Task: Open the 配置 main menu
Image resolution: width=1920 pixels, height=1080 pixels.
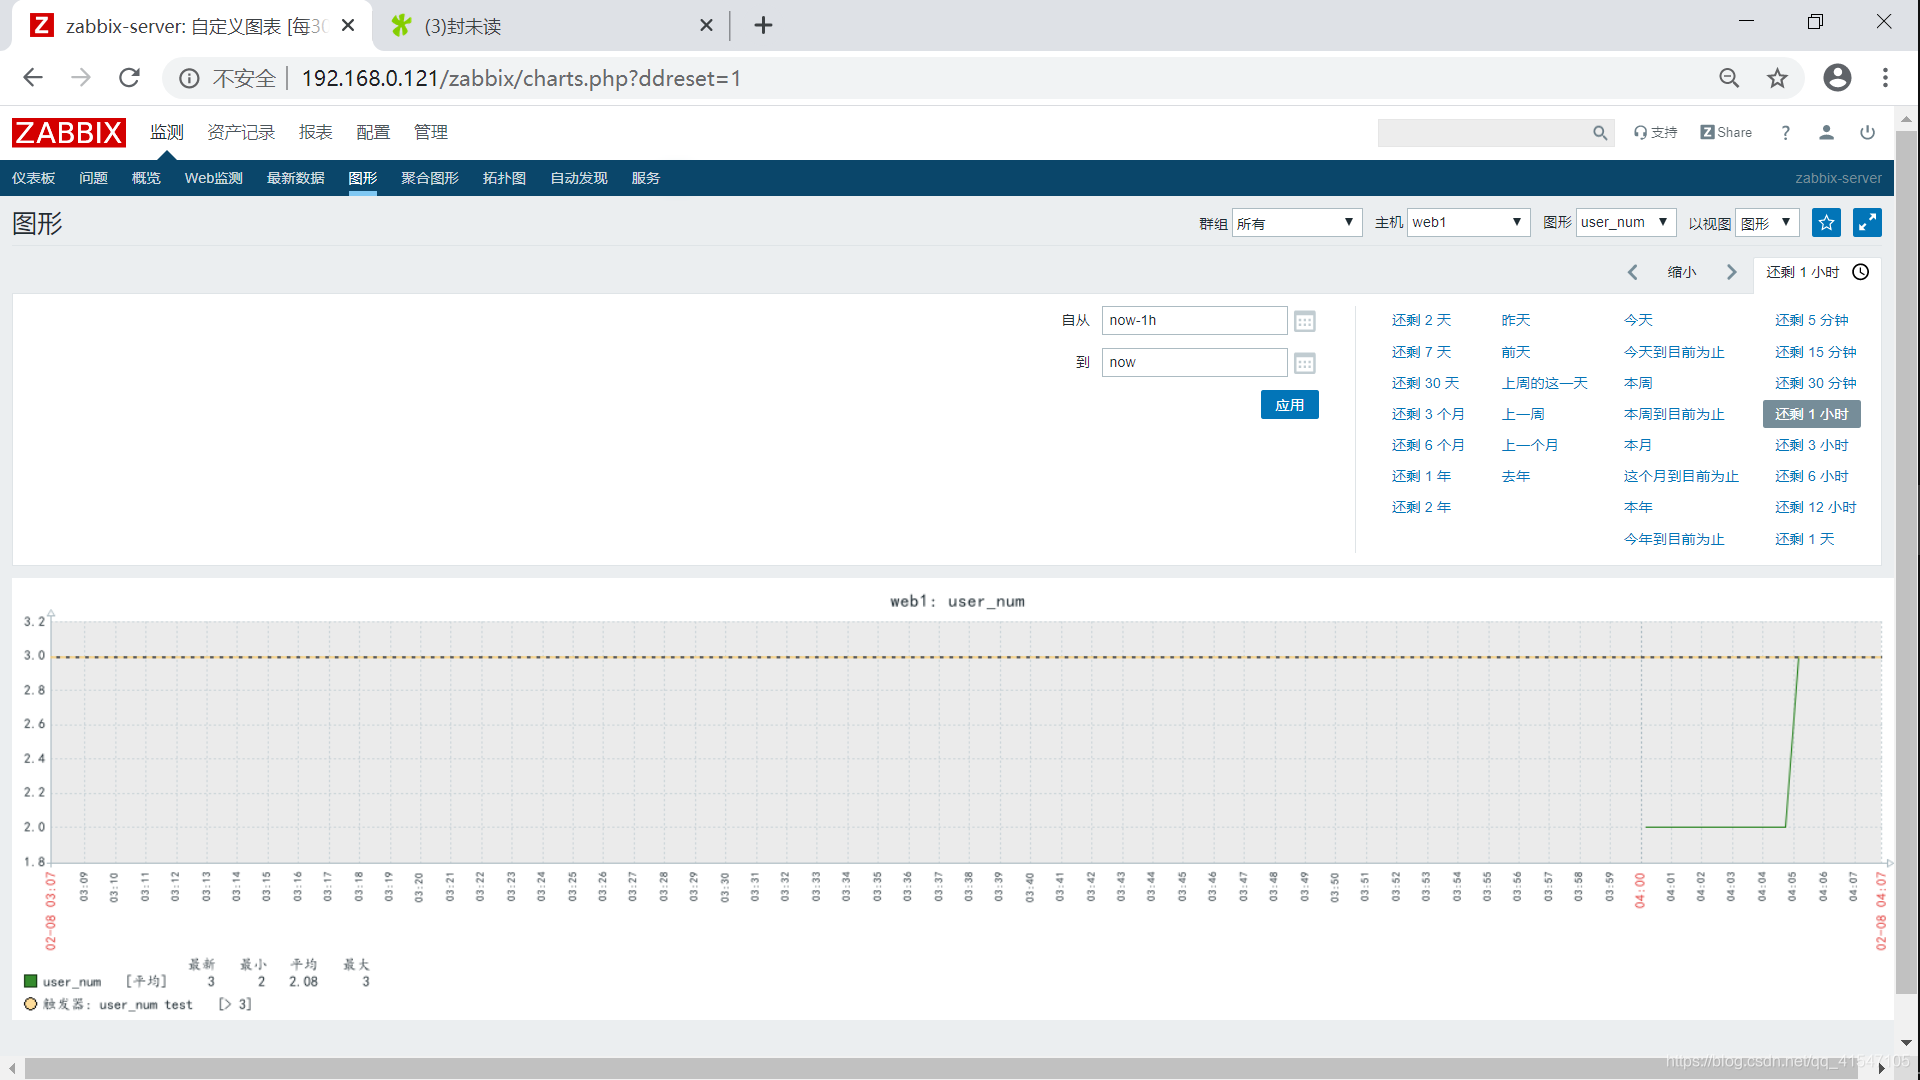Action: [373, 132]
